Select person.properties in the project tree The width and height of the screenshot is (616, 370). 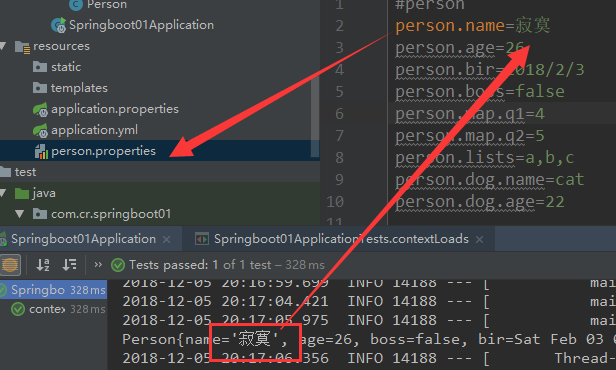tap(103, 151)
